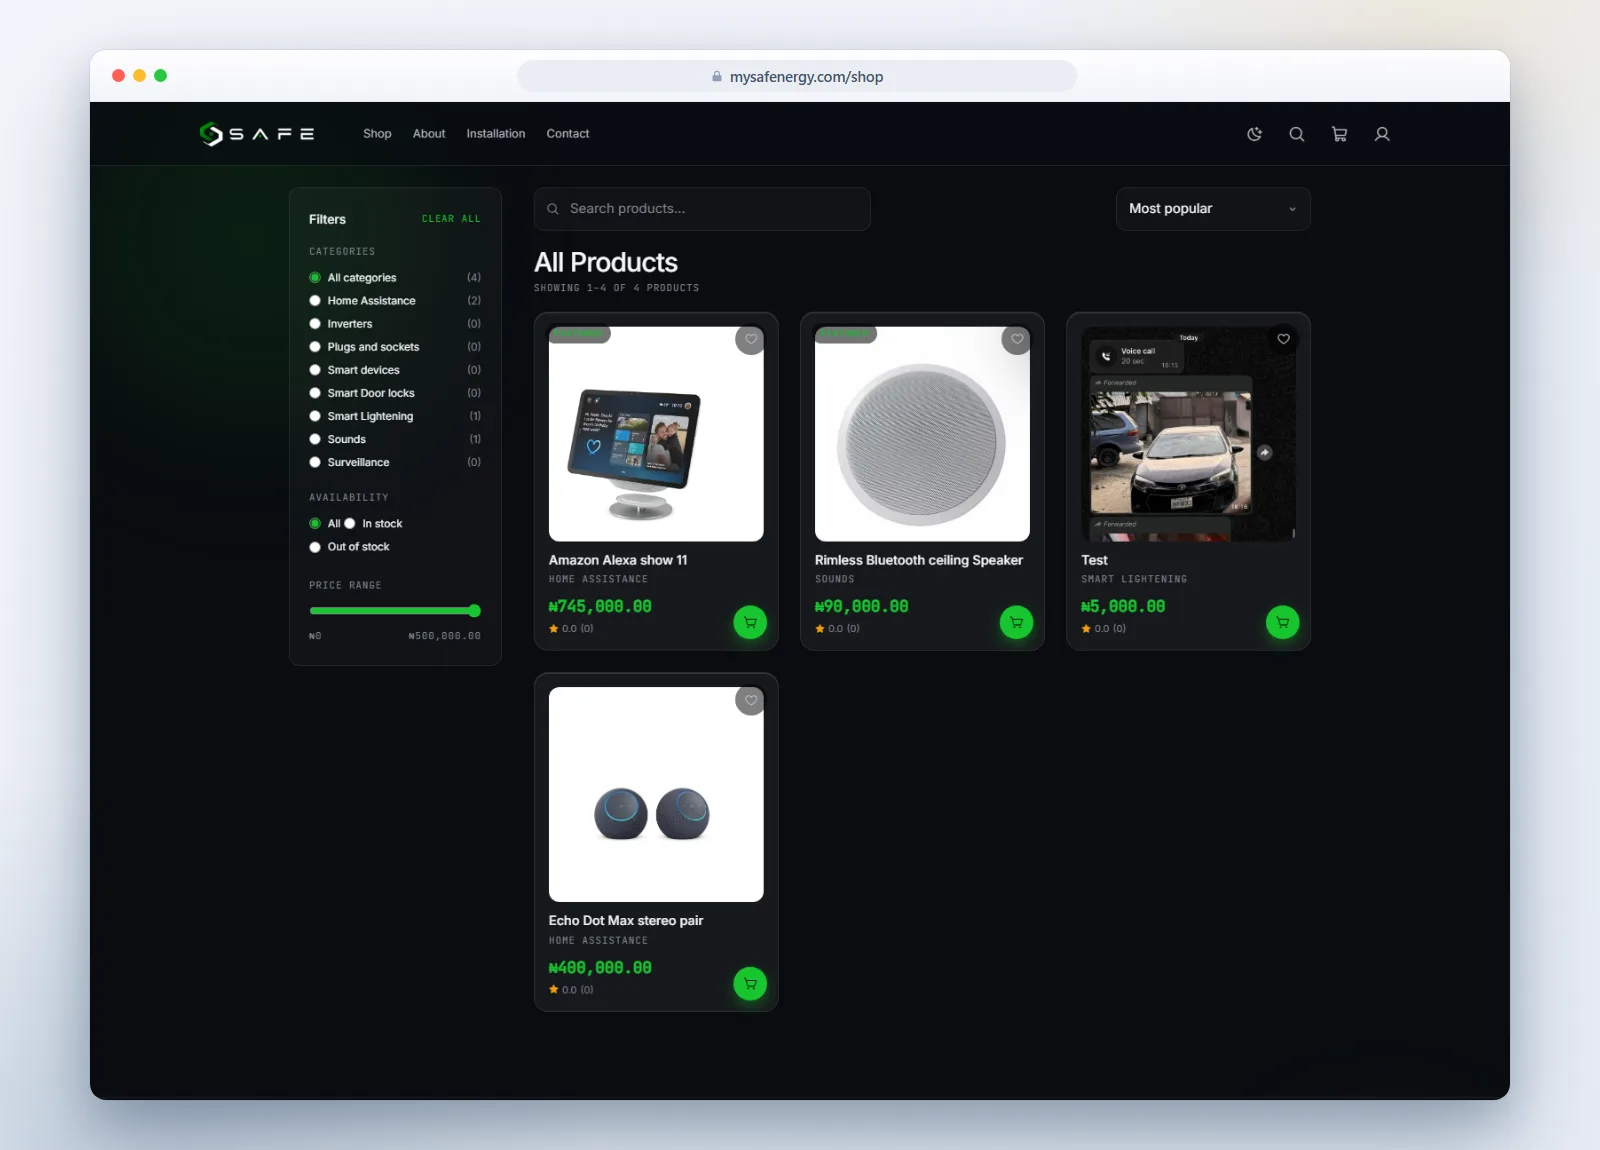1600x1150 pixels.
Task: Open search with the header magnifier icon
Action: point(1297,134)
